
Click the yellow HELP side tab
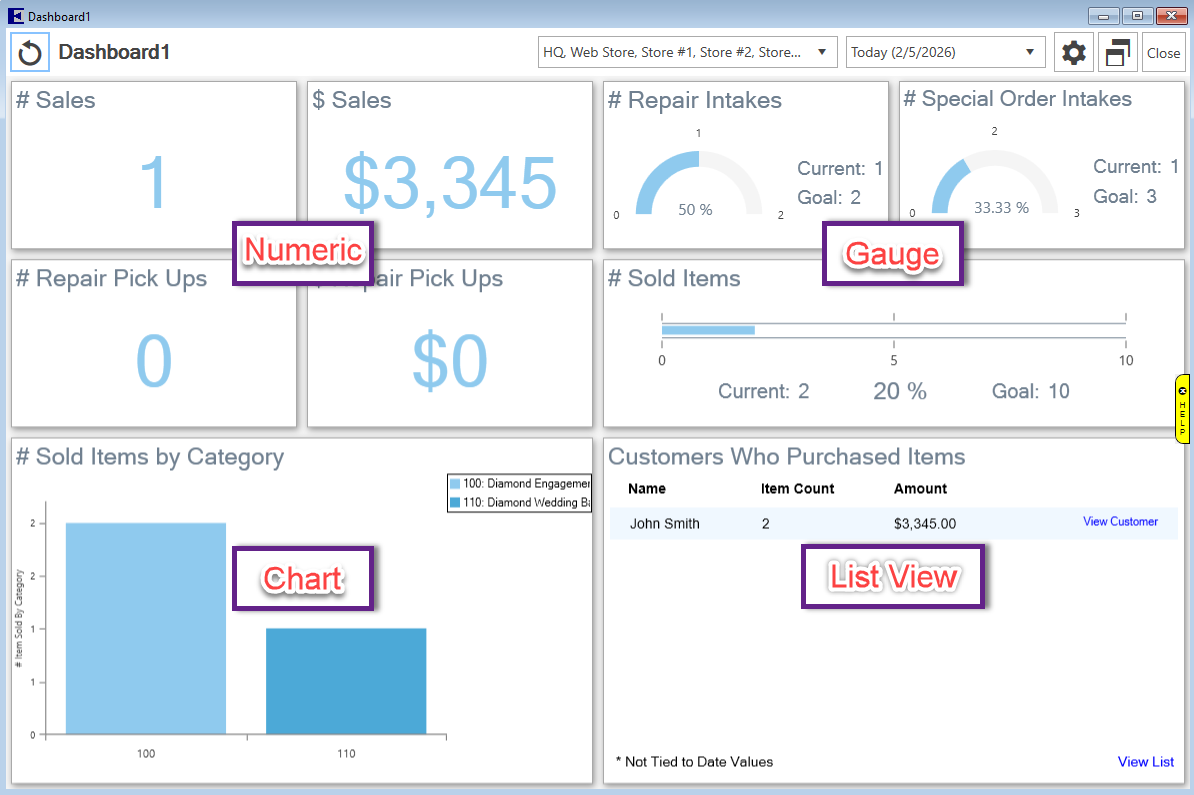(1183, 408)
